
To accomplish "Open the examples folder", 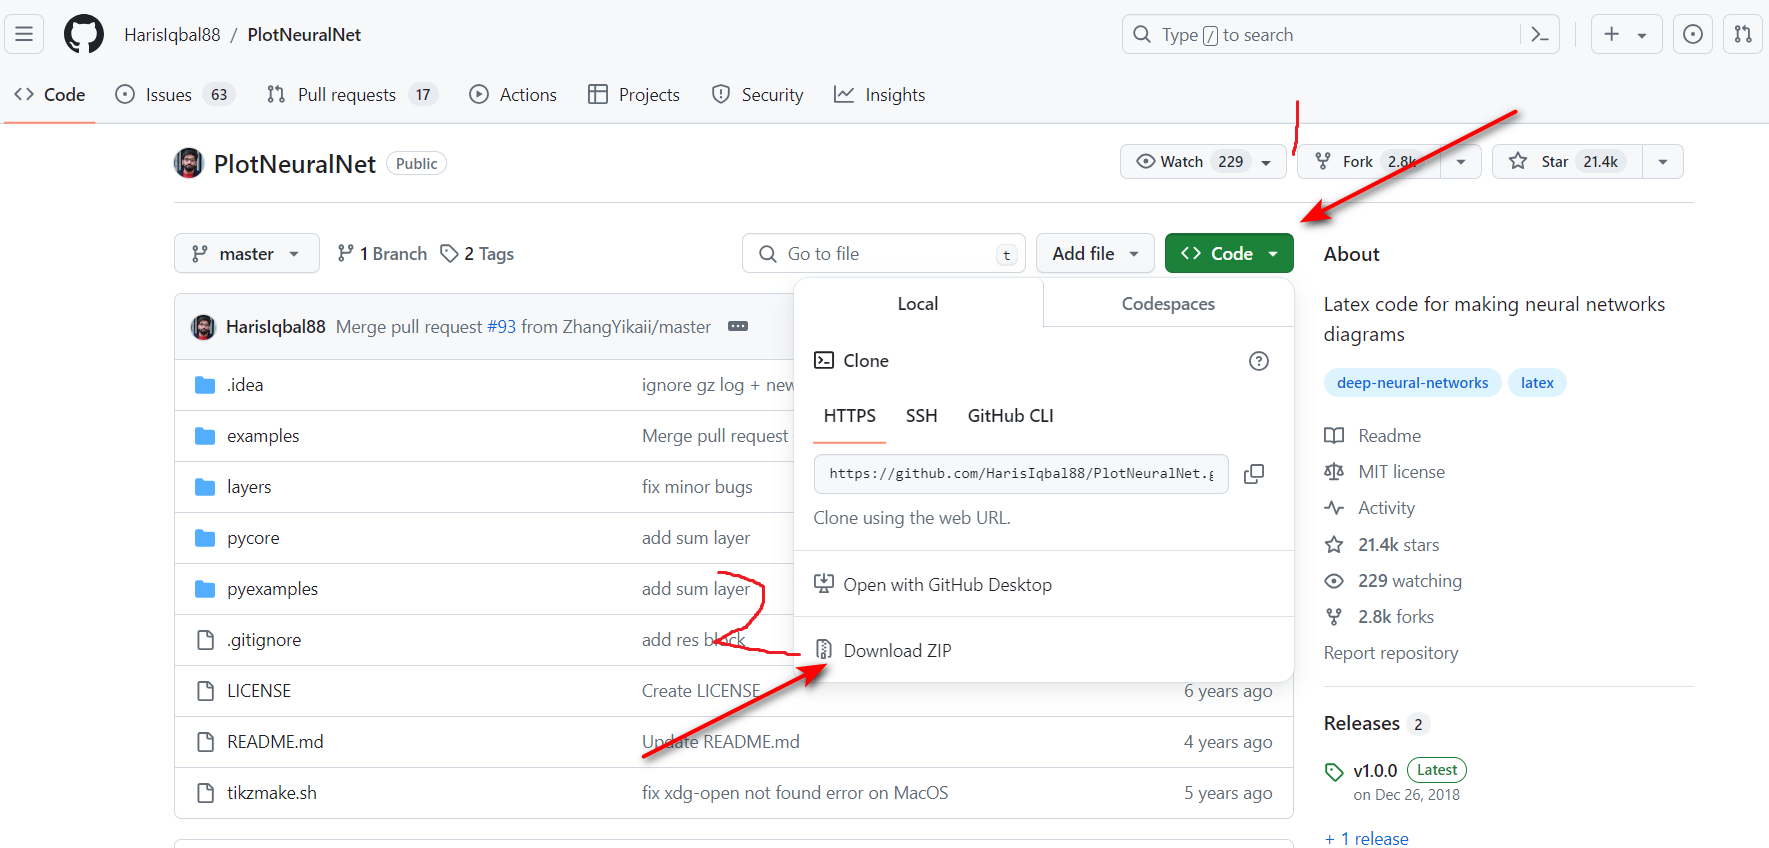I will click(263, 436).
